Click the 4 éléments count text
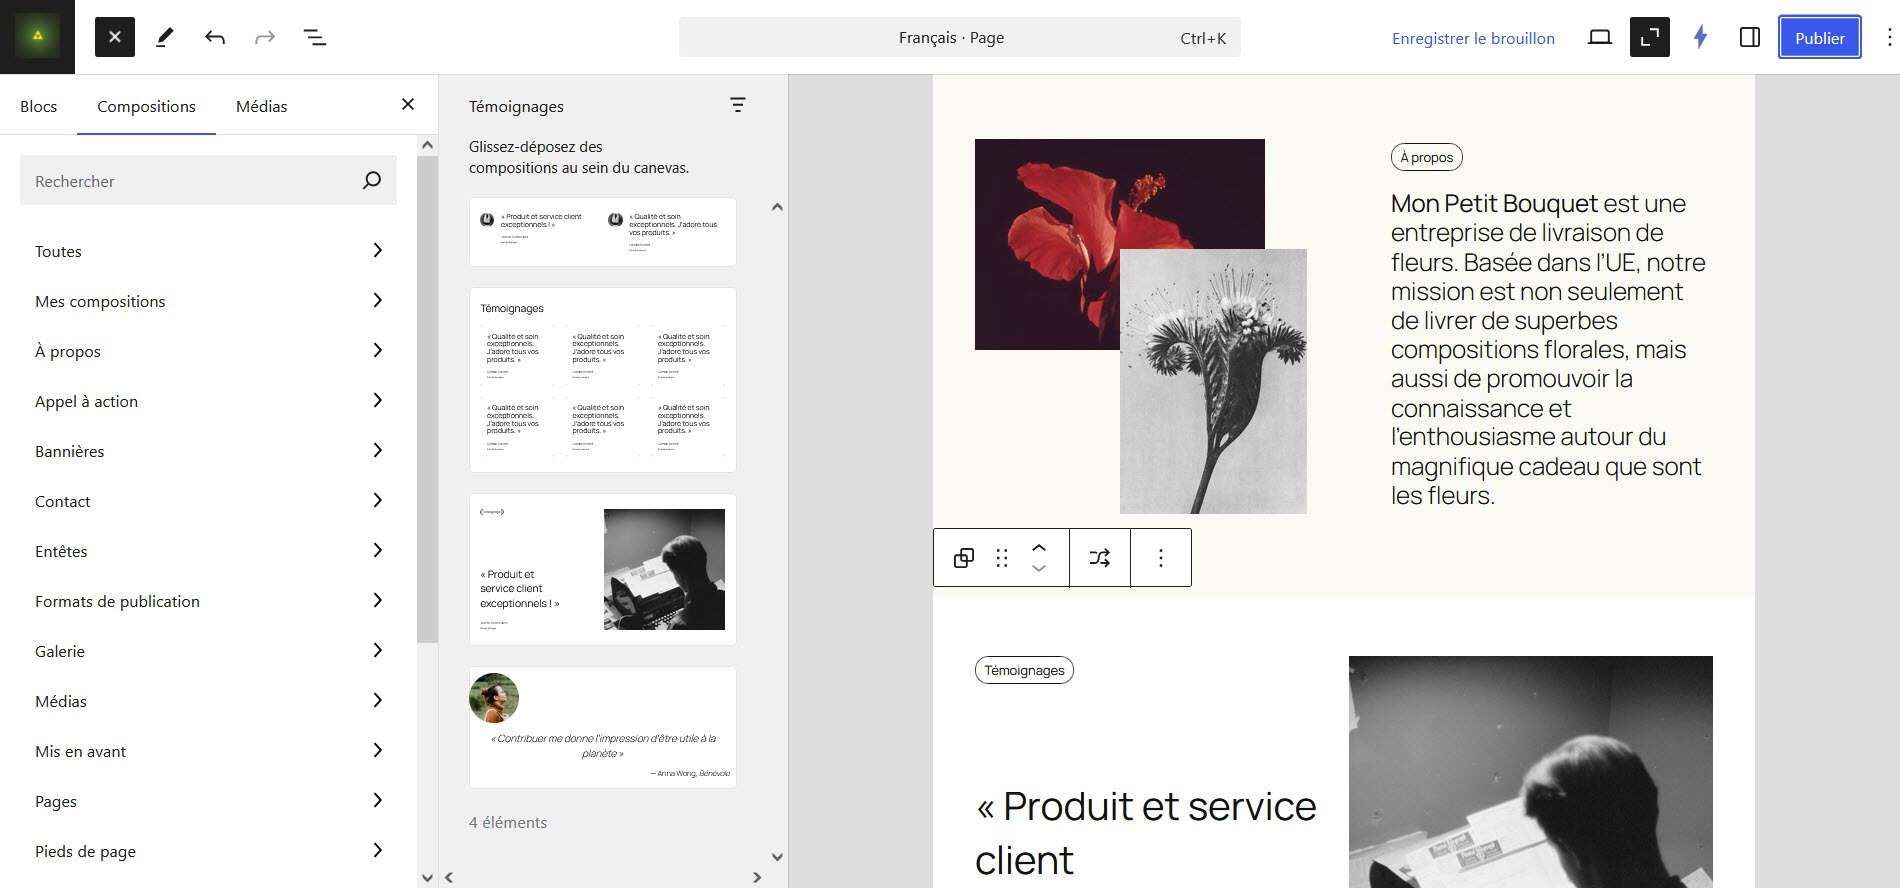 tap(508, 822)
